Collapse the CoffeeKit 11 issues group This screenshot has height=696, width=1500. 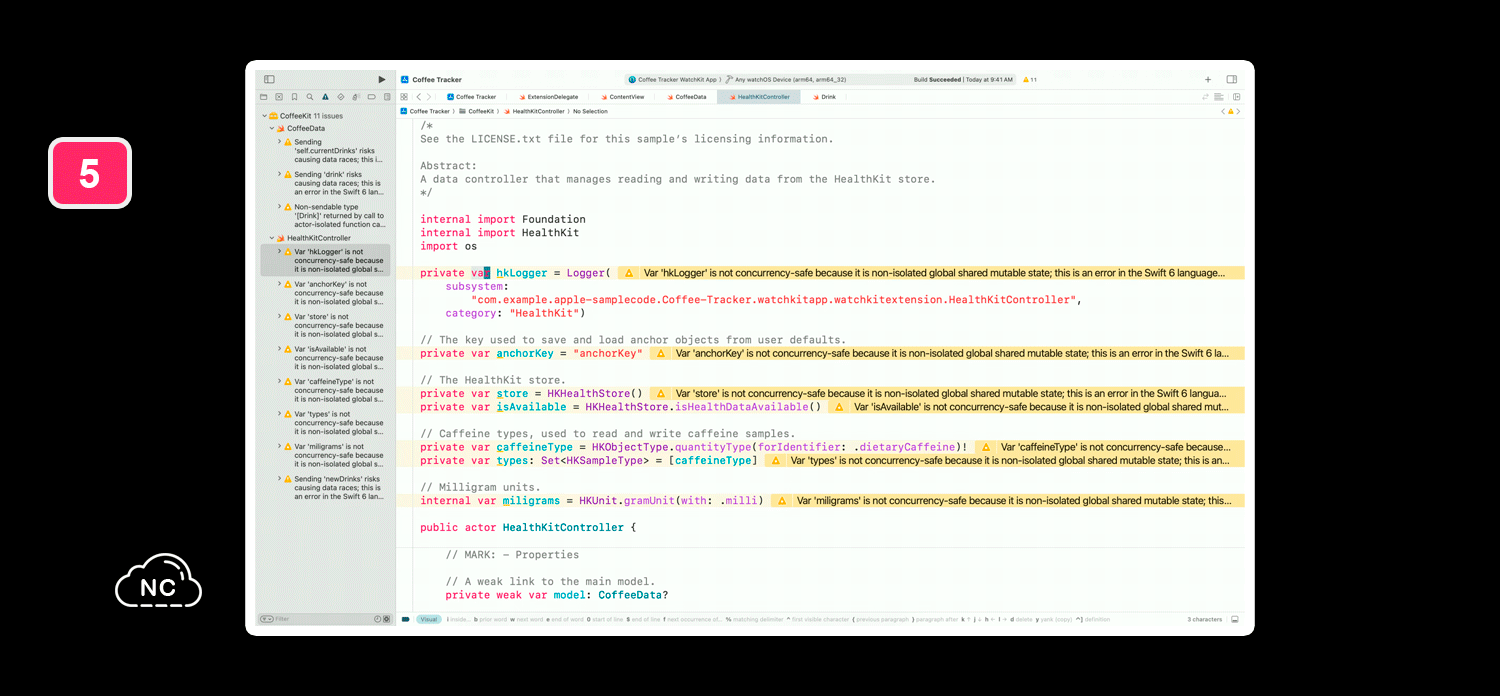pos(265,116)
